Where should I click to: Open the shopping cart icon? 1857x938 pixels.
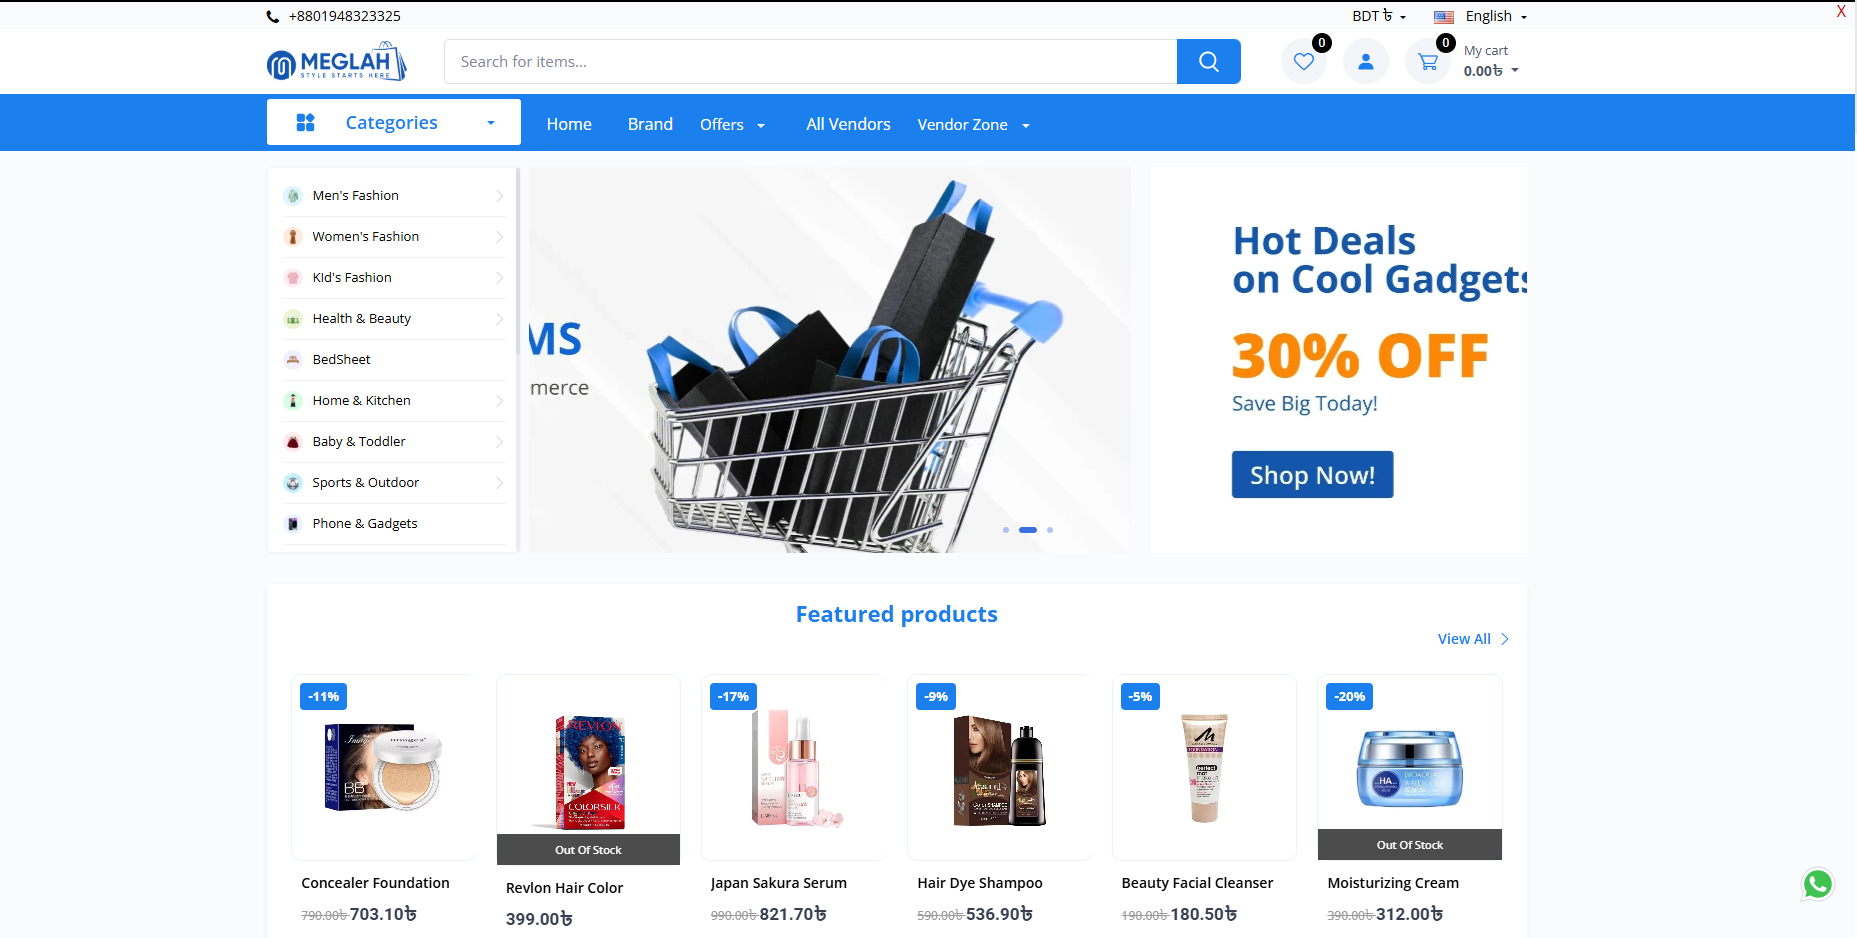point(1428,62)
